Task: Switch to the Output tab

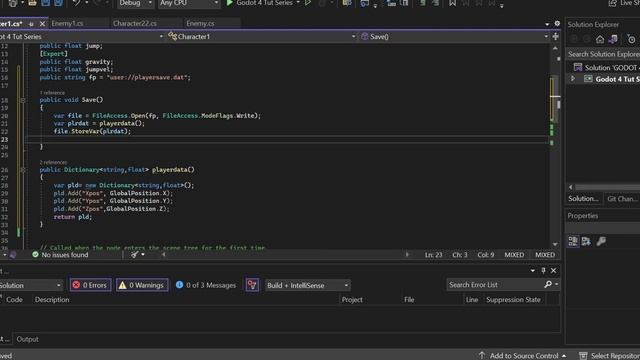Action: [27, 339]
